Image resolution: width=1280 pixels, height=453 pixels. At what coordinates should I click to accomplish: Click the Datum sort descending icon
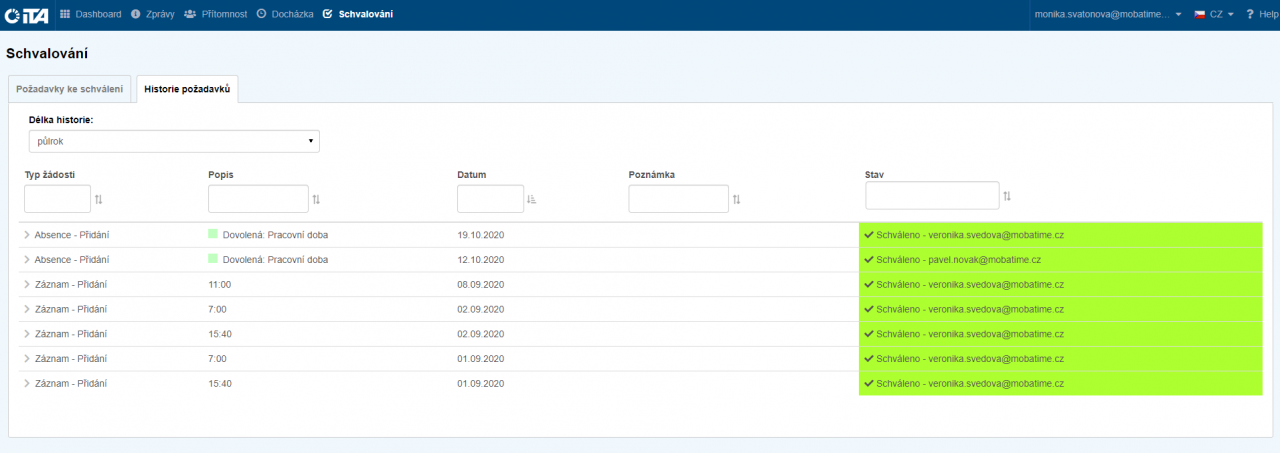(x=531, y=200)
